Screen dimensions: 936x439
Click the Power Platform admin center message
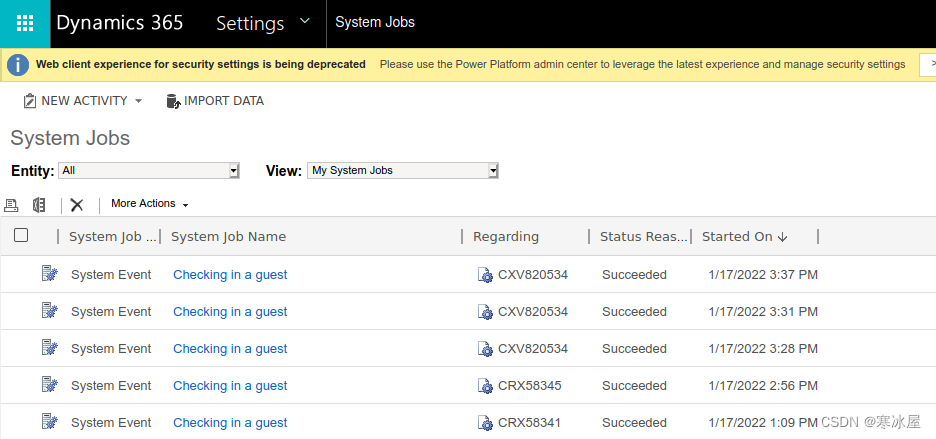point(642,64)
